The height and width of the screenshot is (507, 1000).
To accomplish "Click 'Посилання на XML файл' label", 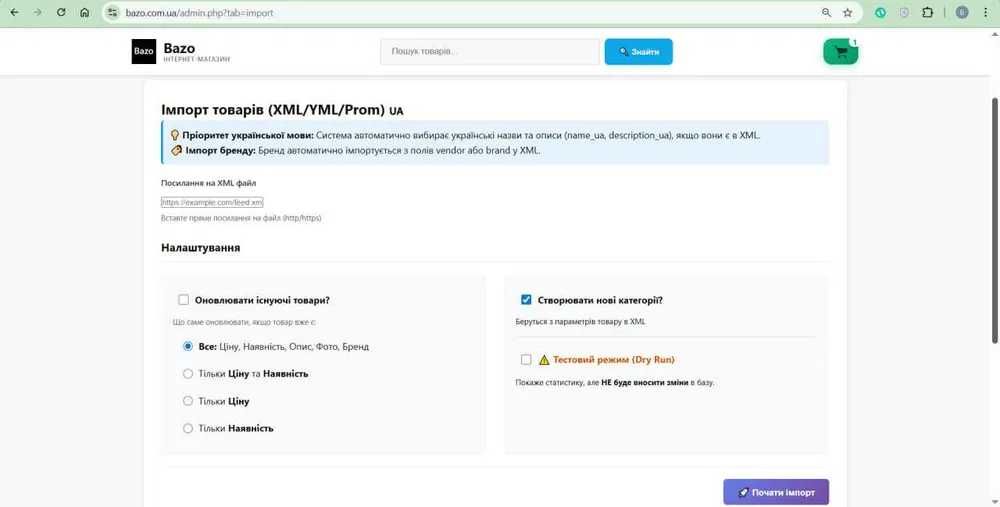I will tap(209, 183).
